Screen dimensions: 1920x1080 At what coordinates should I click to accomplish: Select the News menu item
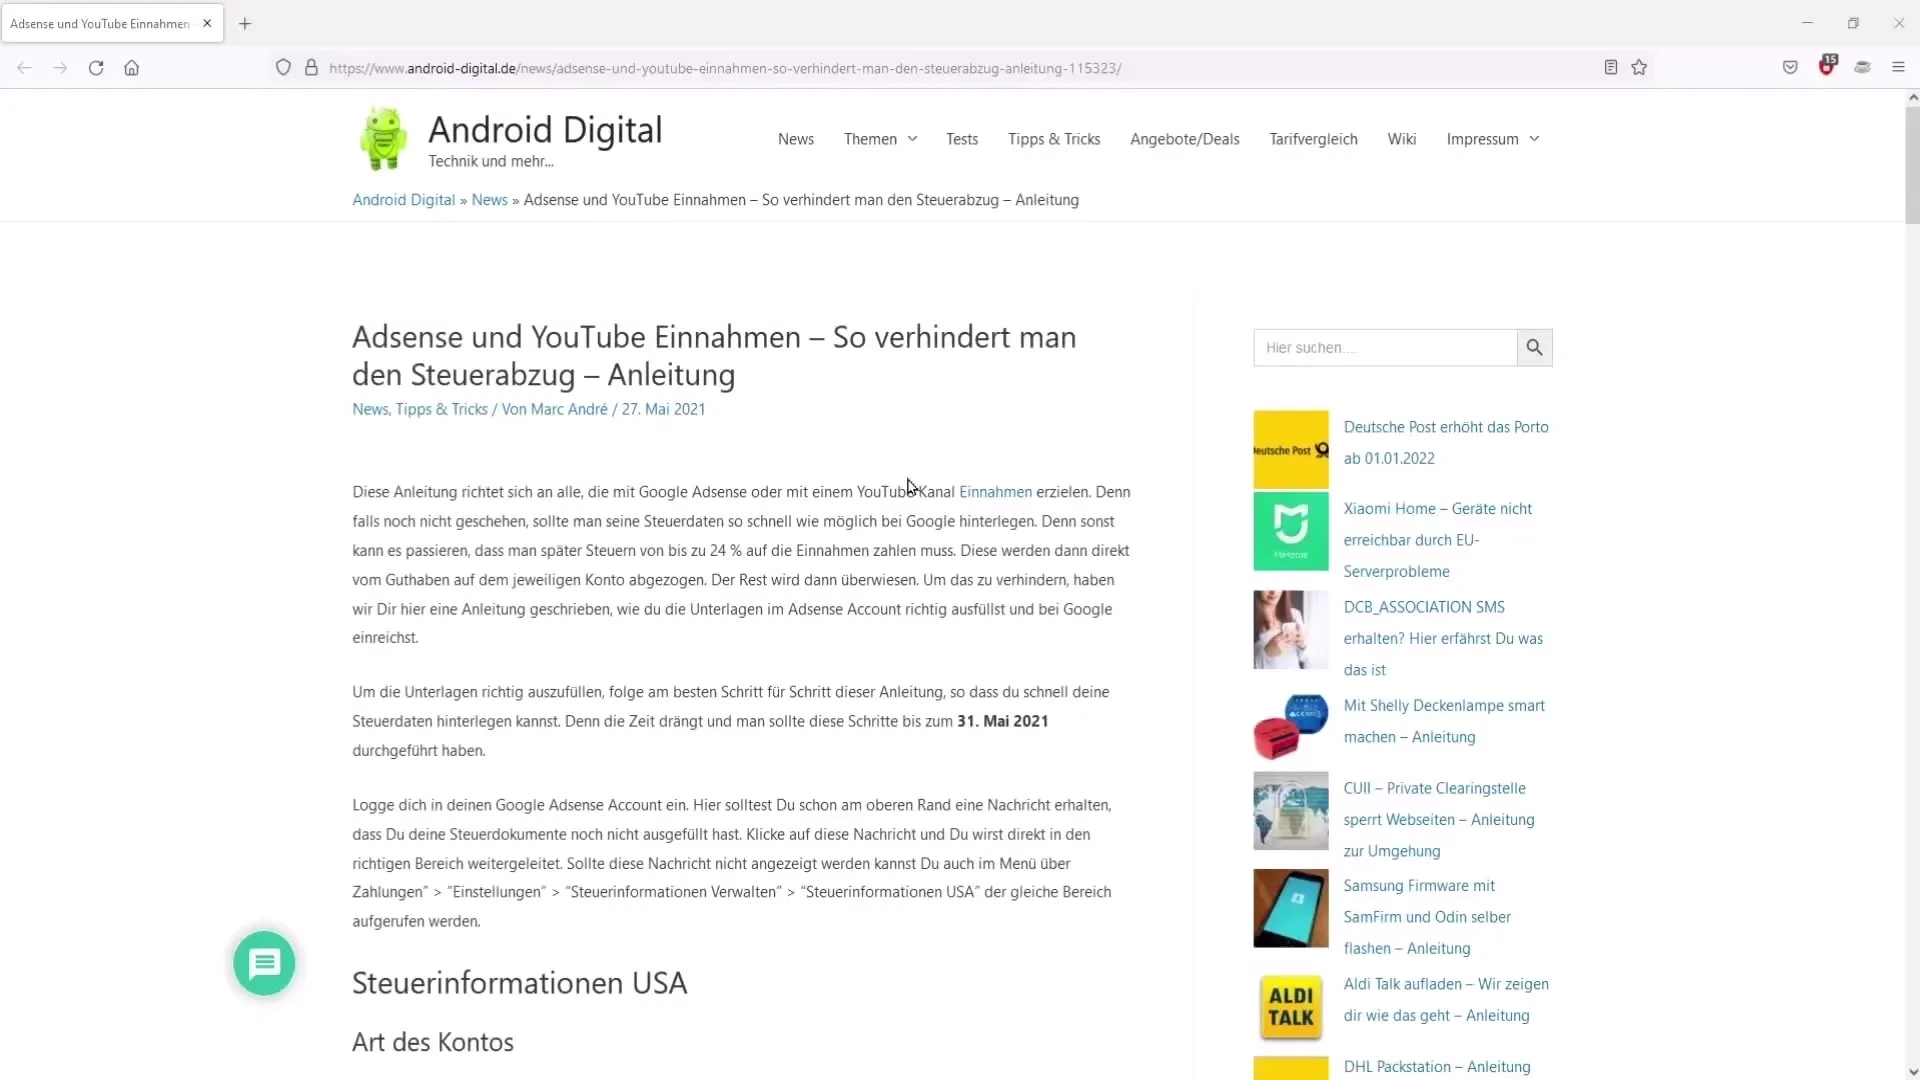click(x=798, y=138)
